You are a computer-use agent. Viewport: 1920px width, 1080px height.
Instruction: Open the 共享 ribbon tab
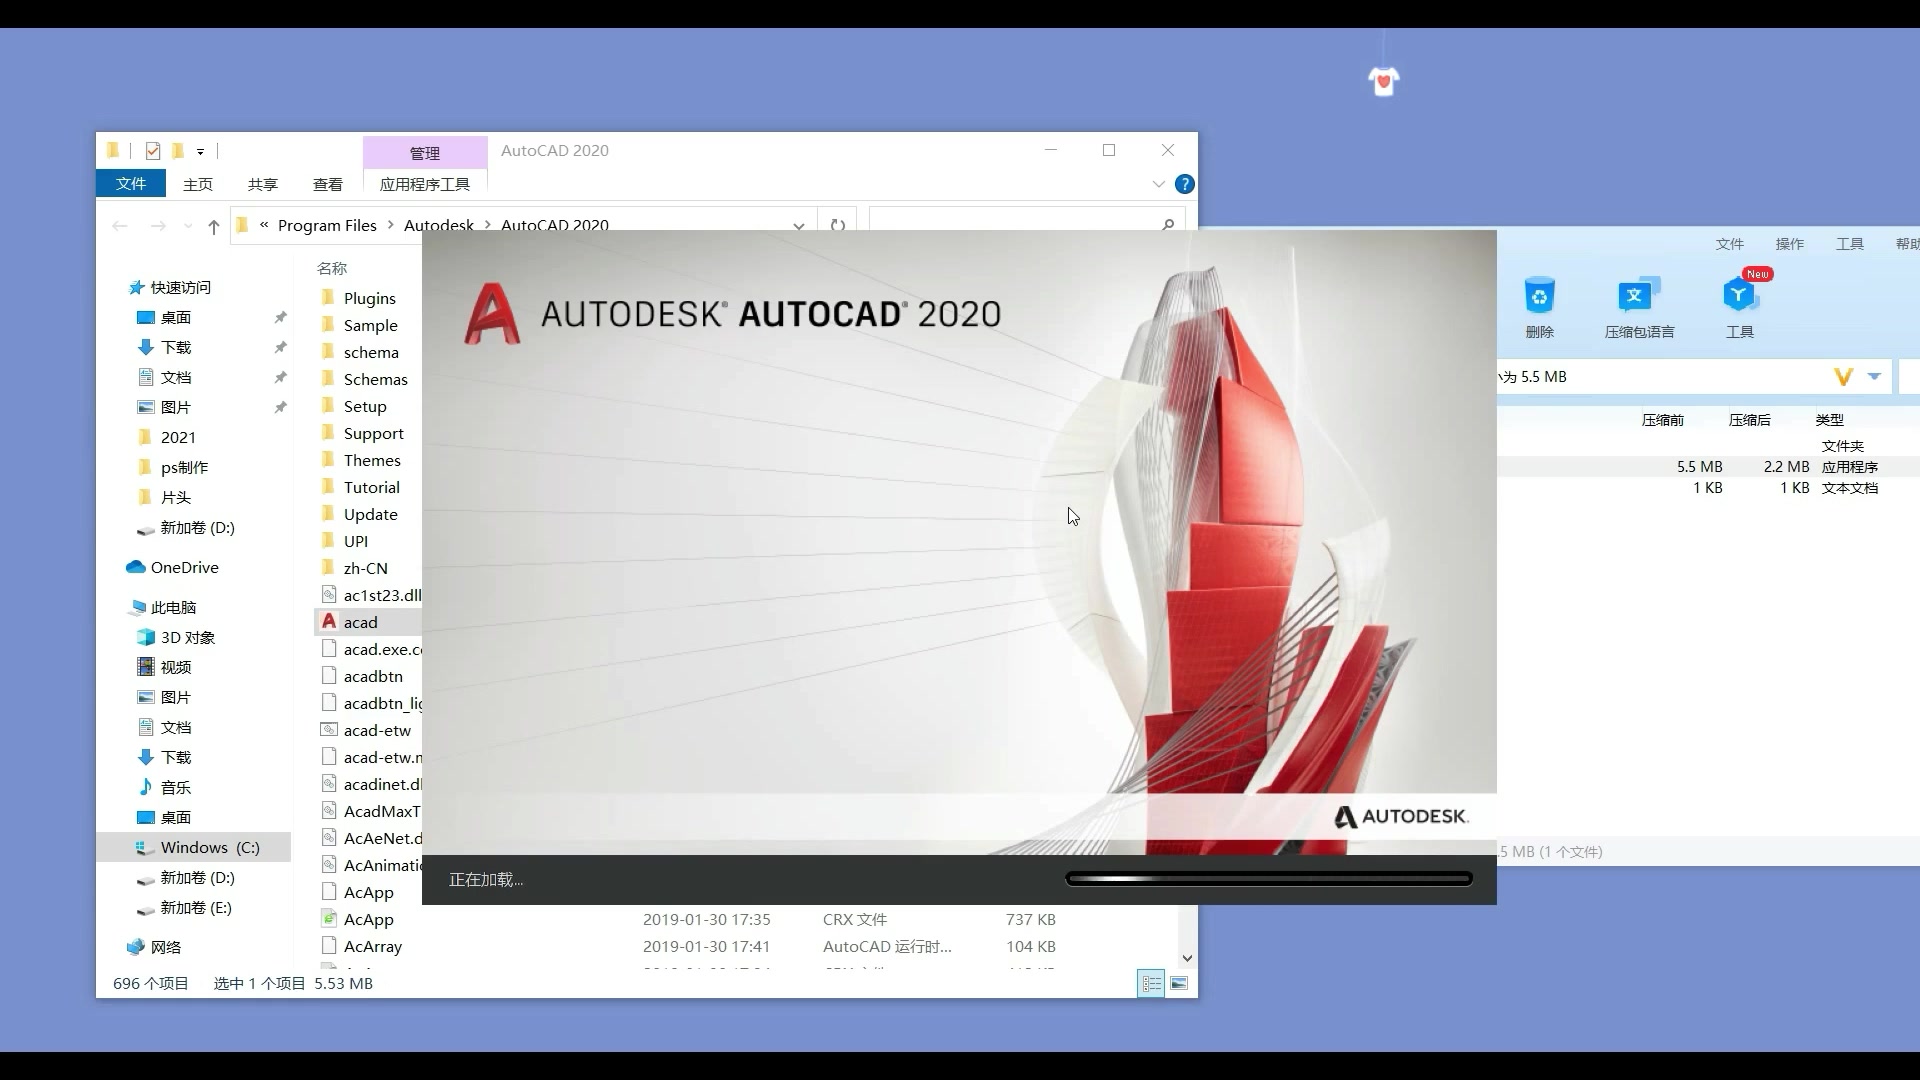(x=263, y=184)
